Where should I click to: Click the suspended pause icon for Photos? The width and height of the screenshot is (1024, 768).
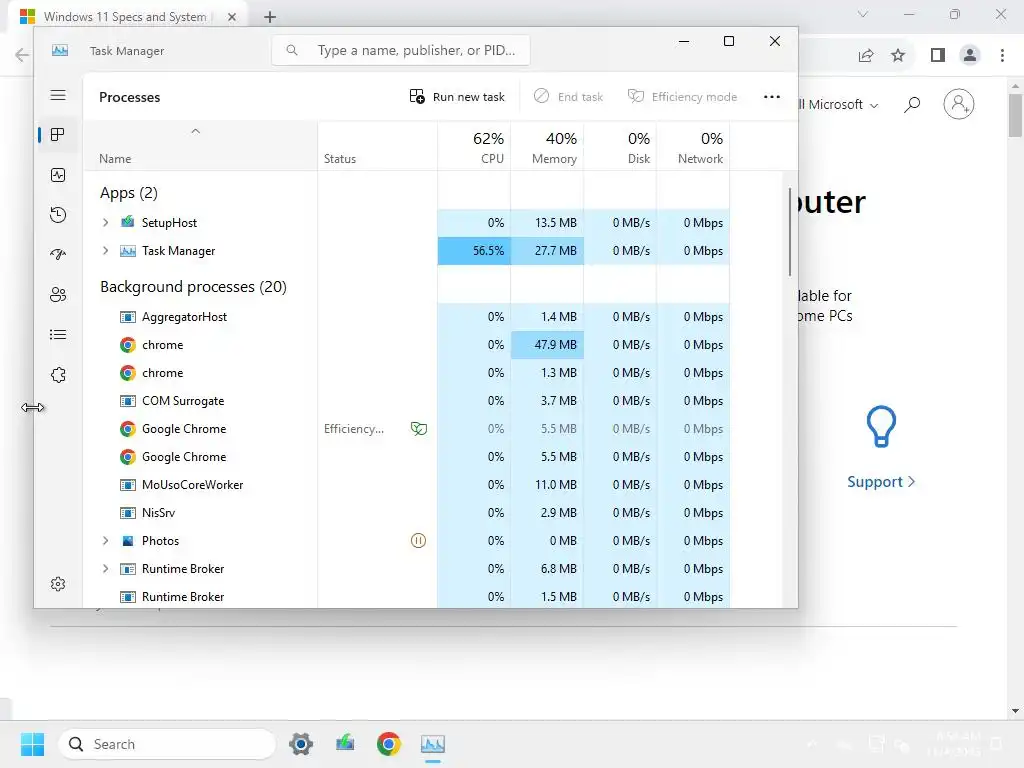(x=419, y=541)
